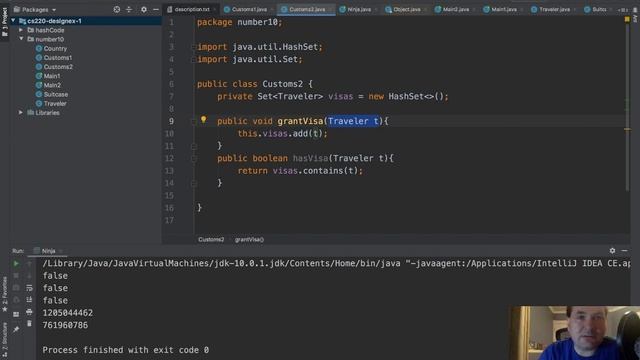Toggle soft-wrap in console output
This screenshot has height=360, width=640.
tap(29, 288)
